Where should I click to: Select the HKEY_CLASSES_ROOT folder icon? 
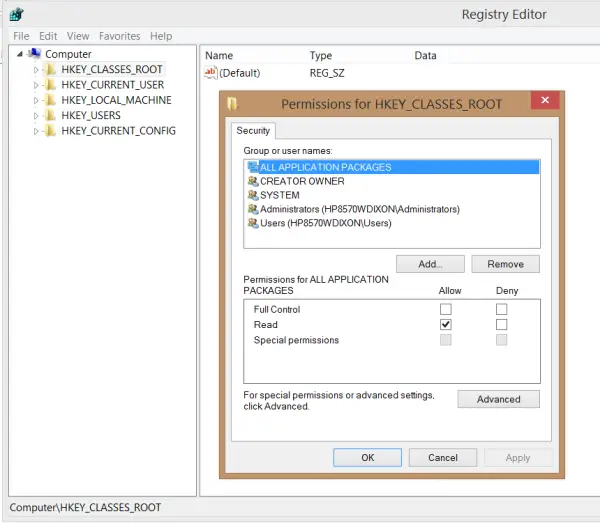pos(50,69)
